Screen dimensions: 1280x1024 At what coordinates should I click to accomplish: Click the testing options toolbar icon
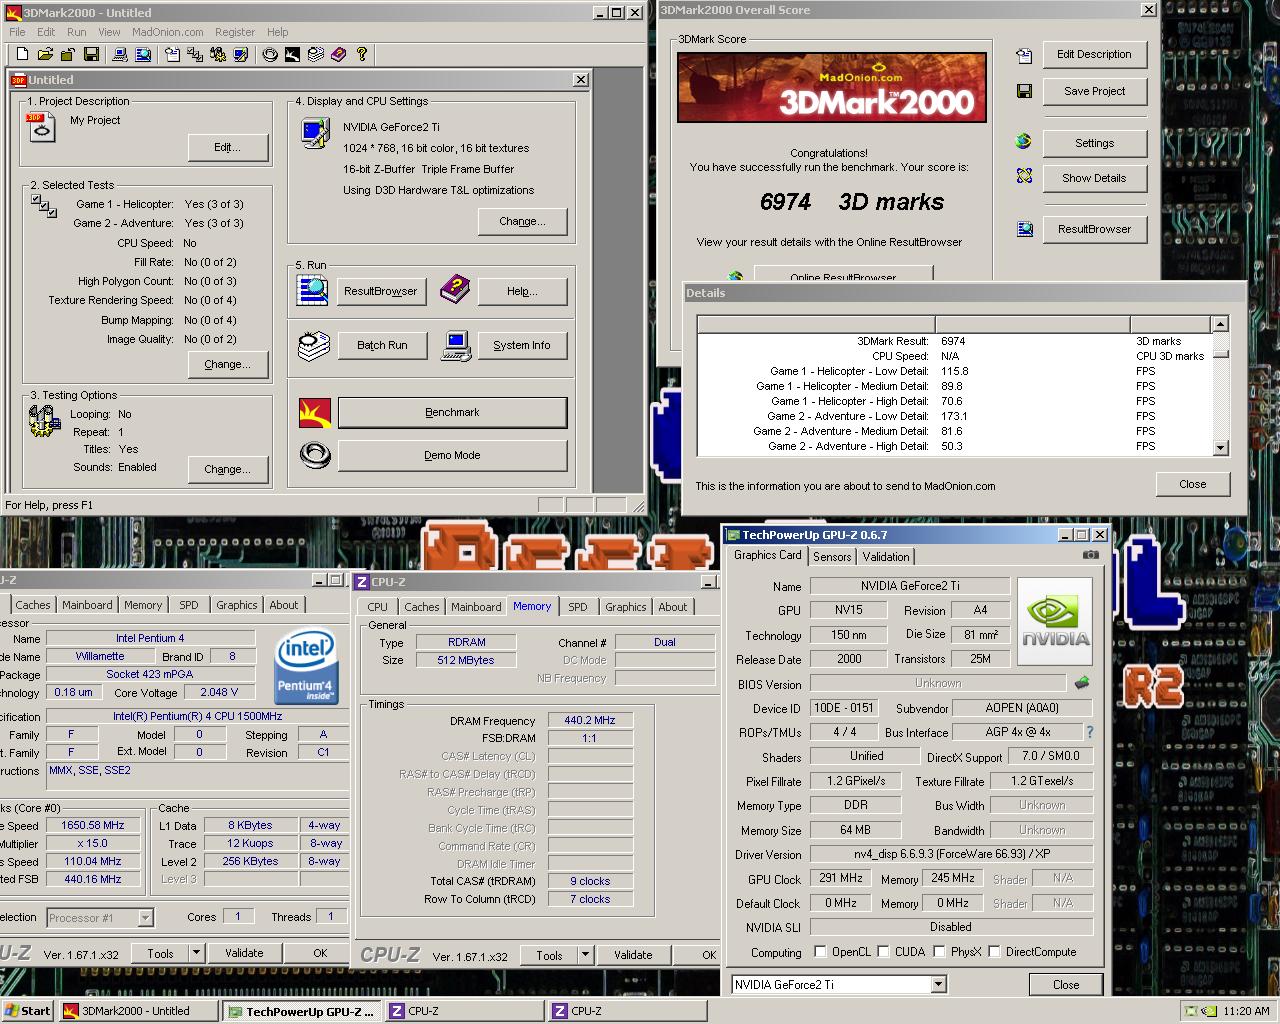pos(218,54)
